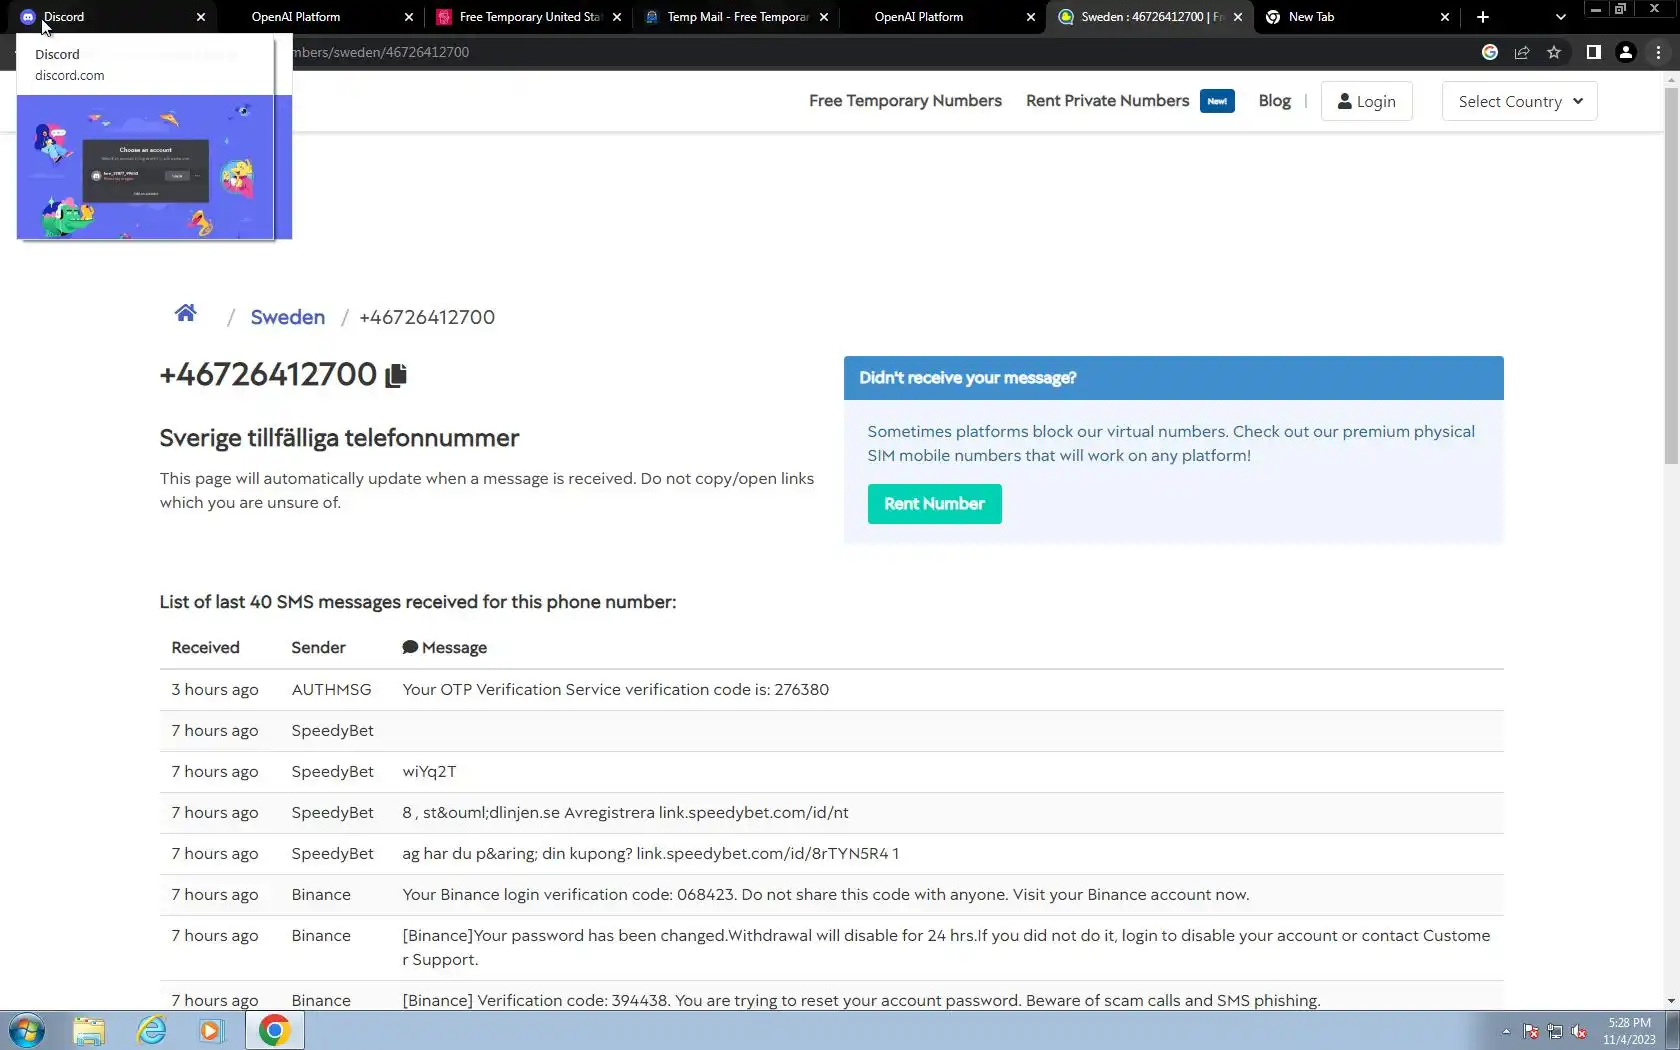Click the Login button

click(1366, 101)
